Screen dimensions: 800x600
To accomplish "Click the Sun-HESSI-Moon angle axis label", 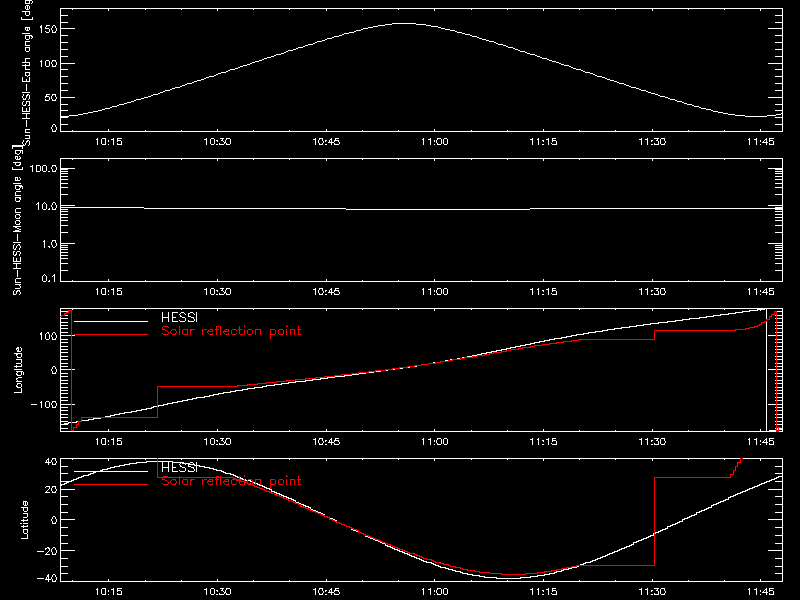I will coord(17,220).
